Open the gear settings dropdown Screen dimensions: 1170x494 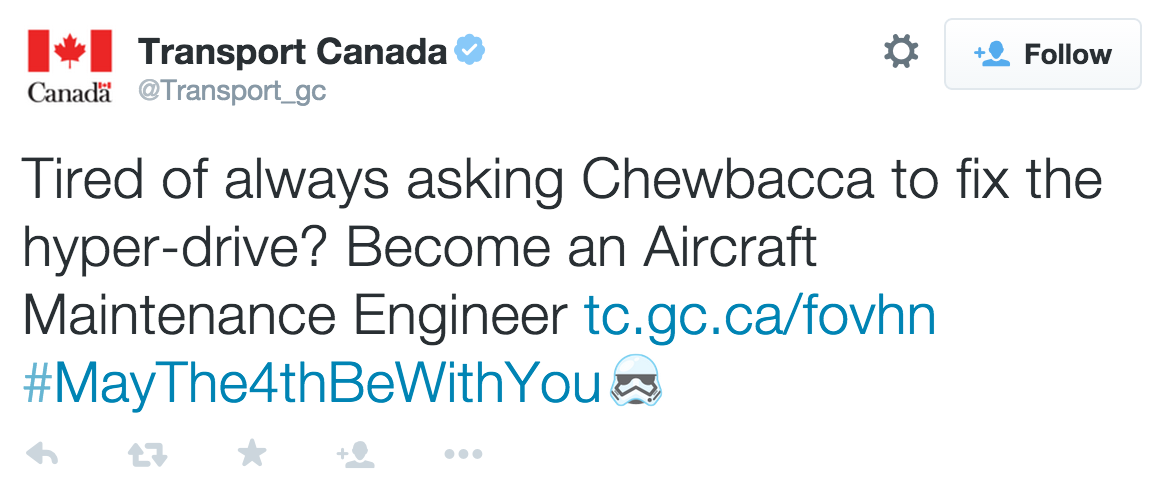click(901, 52)
